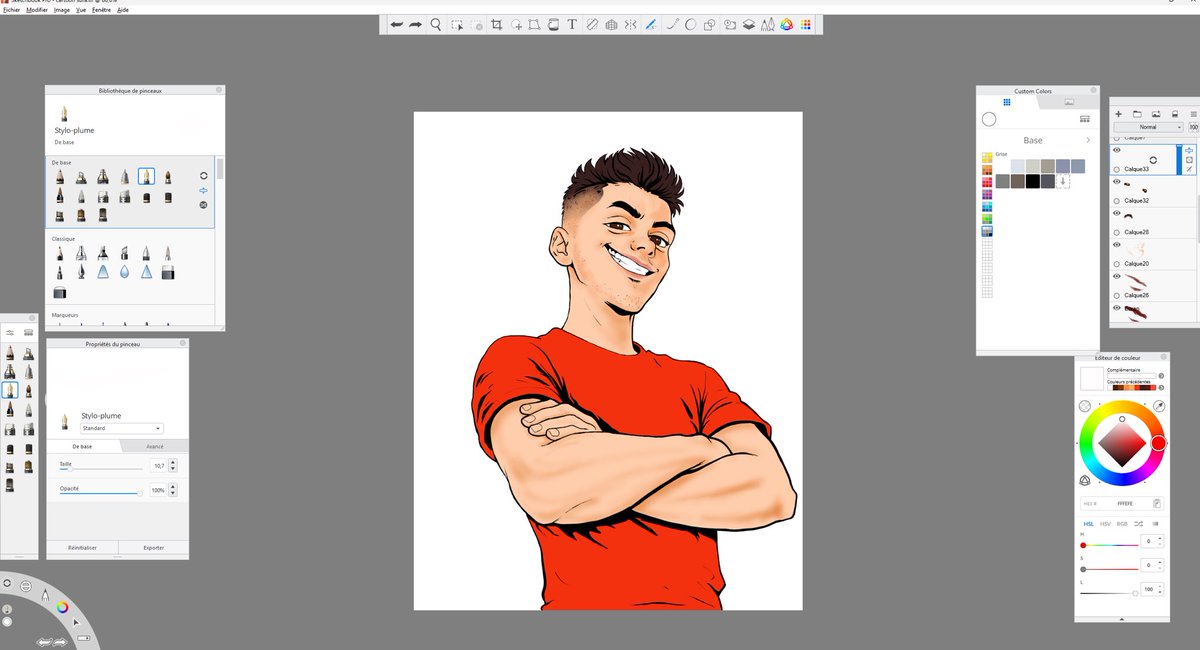Adjust the Taille brush size slider
The width and height of the screenshot is (1200, 650).
[101, 469]
